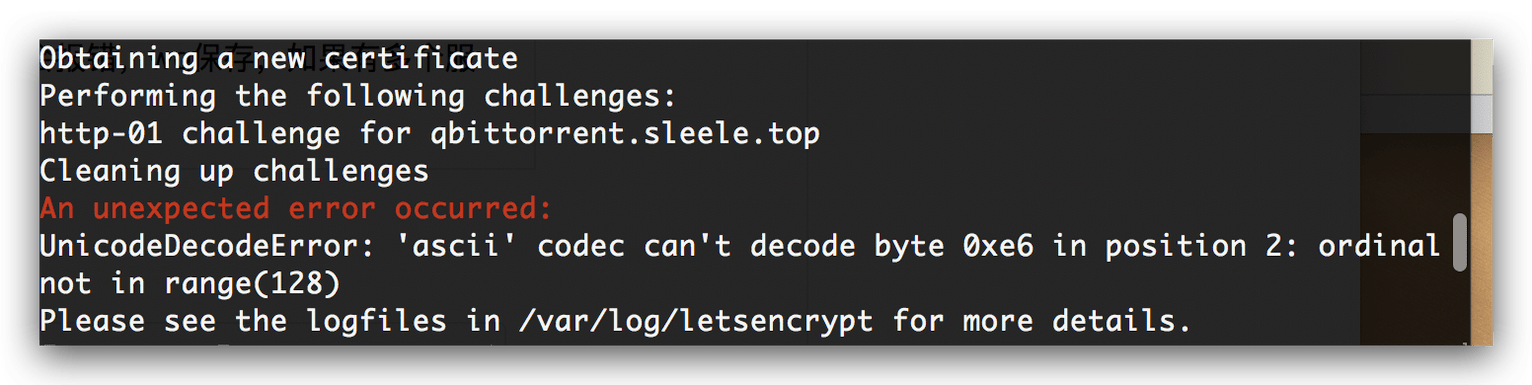Click the '0xe6' byte value

coord(998,246)
